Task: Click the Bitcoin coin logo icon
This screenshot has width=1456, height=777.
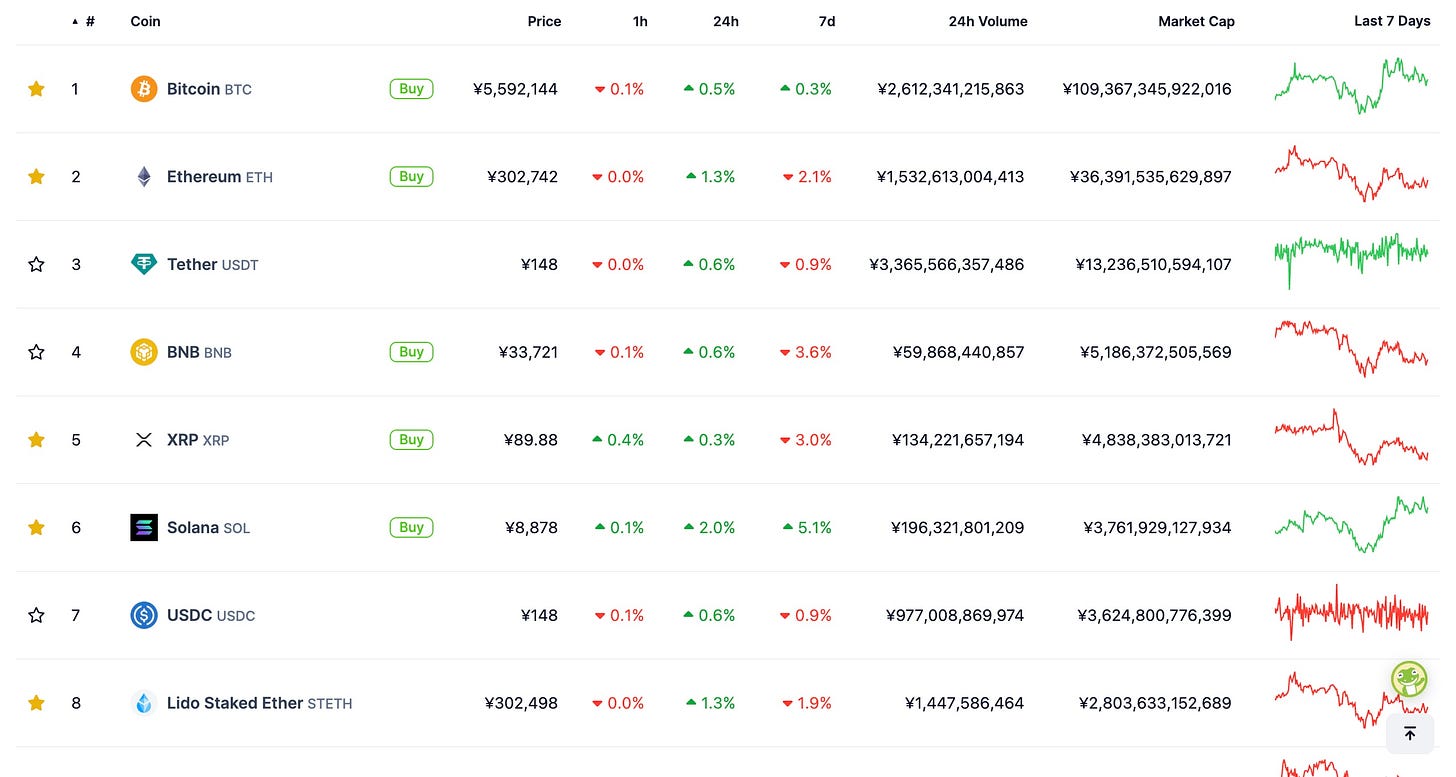Action: [144, 89]
